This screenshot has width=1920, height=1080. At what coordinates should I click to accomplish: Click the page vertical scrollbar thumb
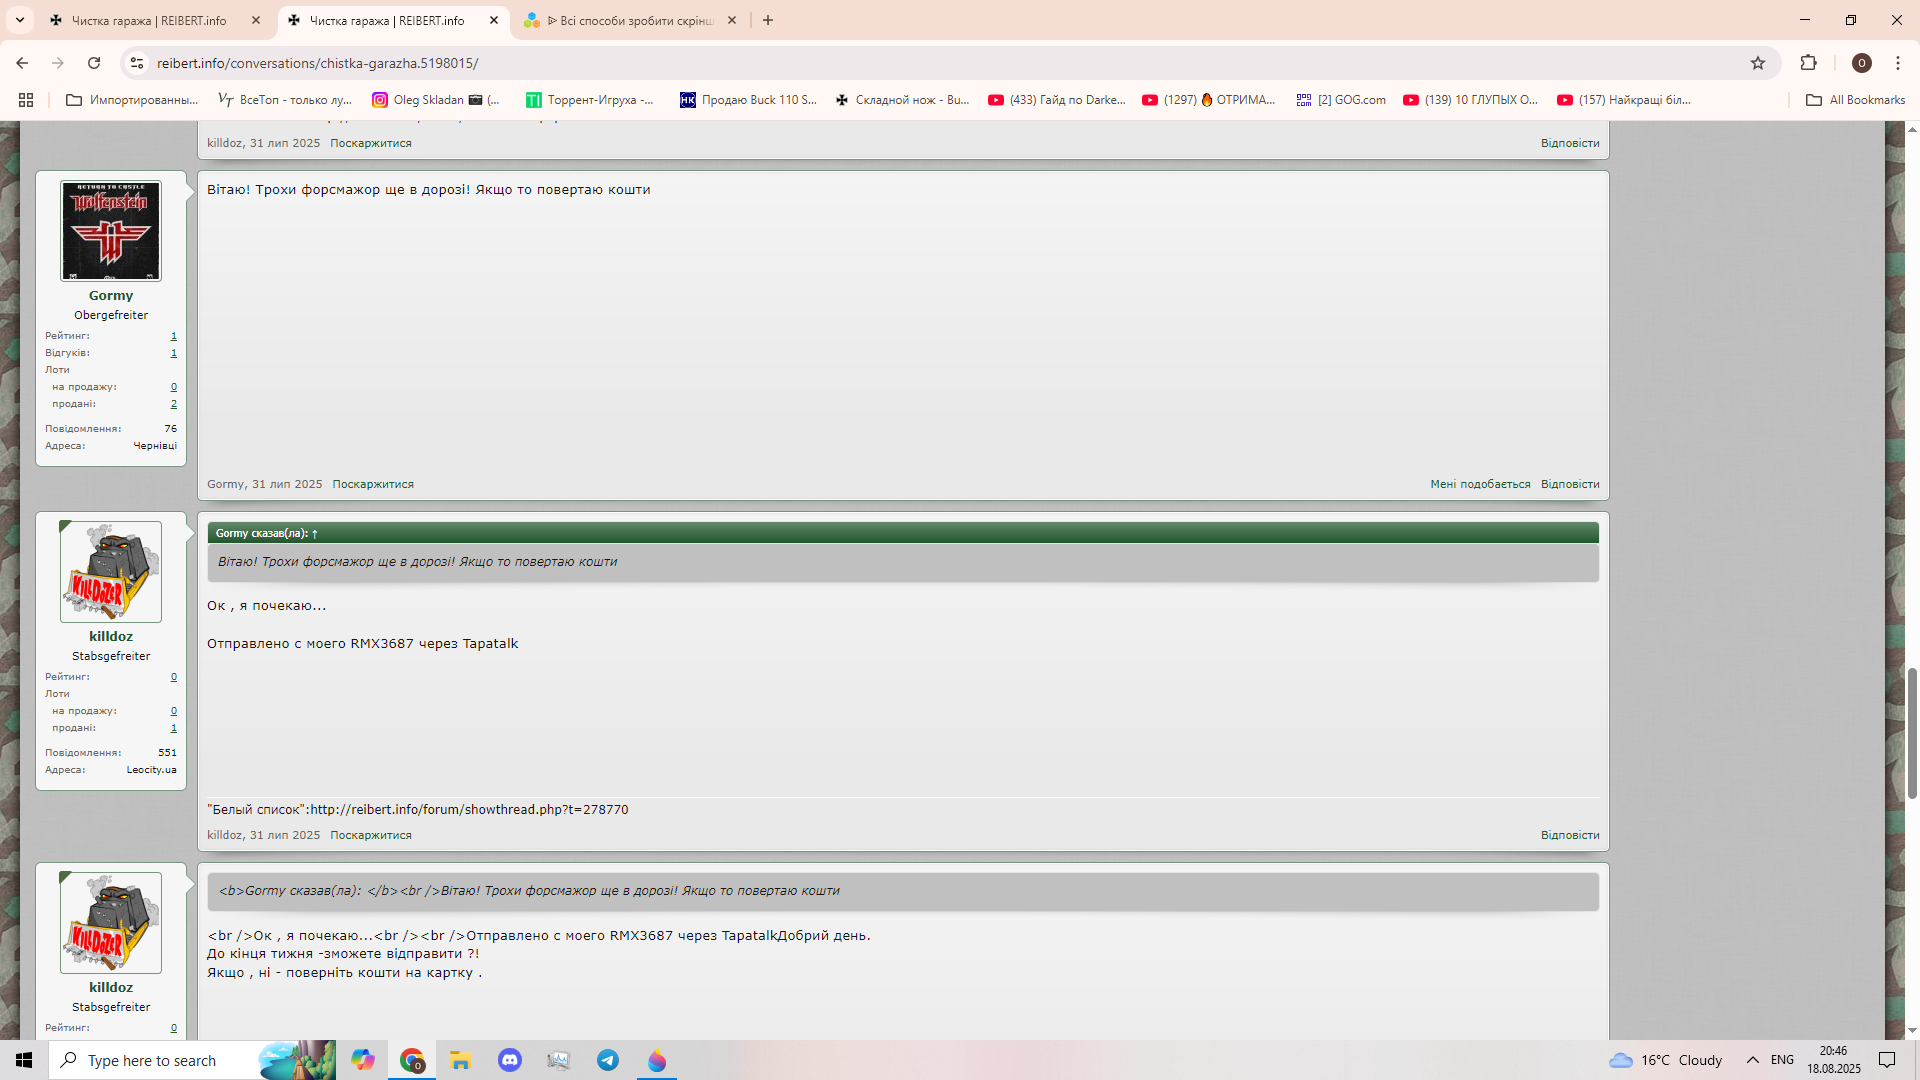tap(1912, 732)
